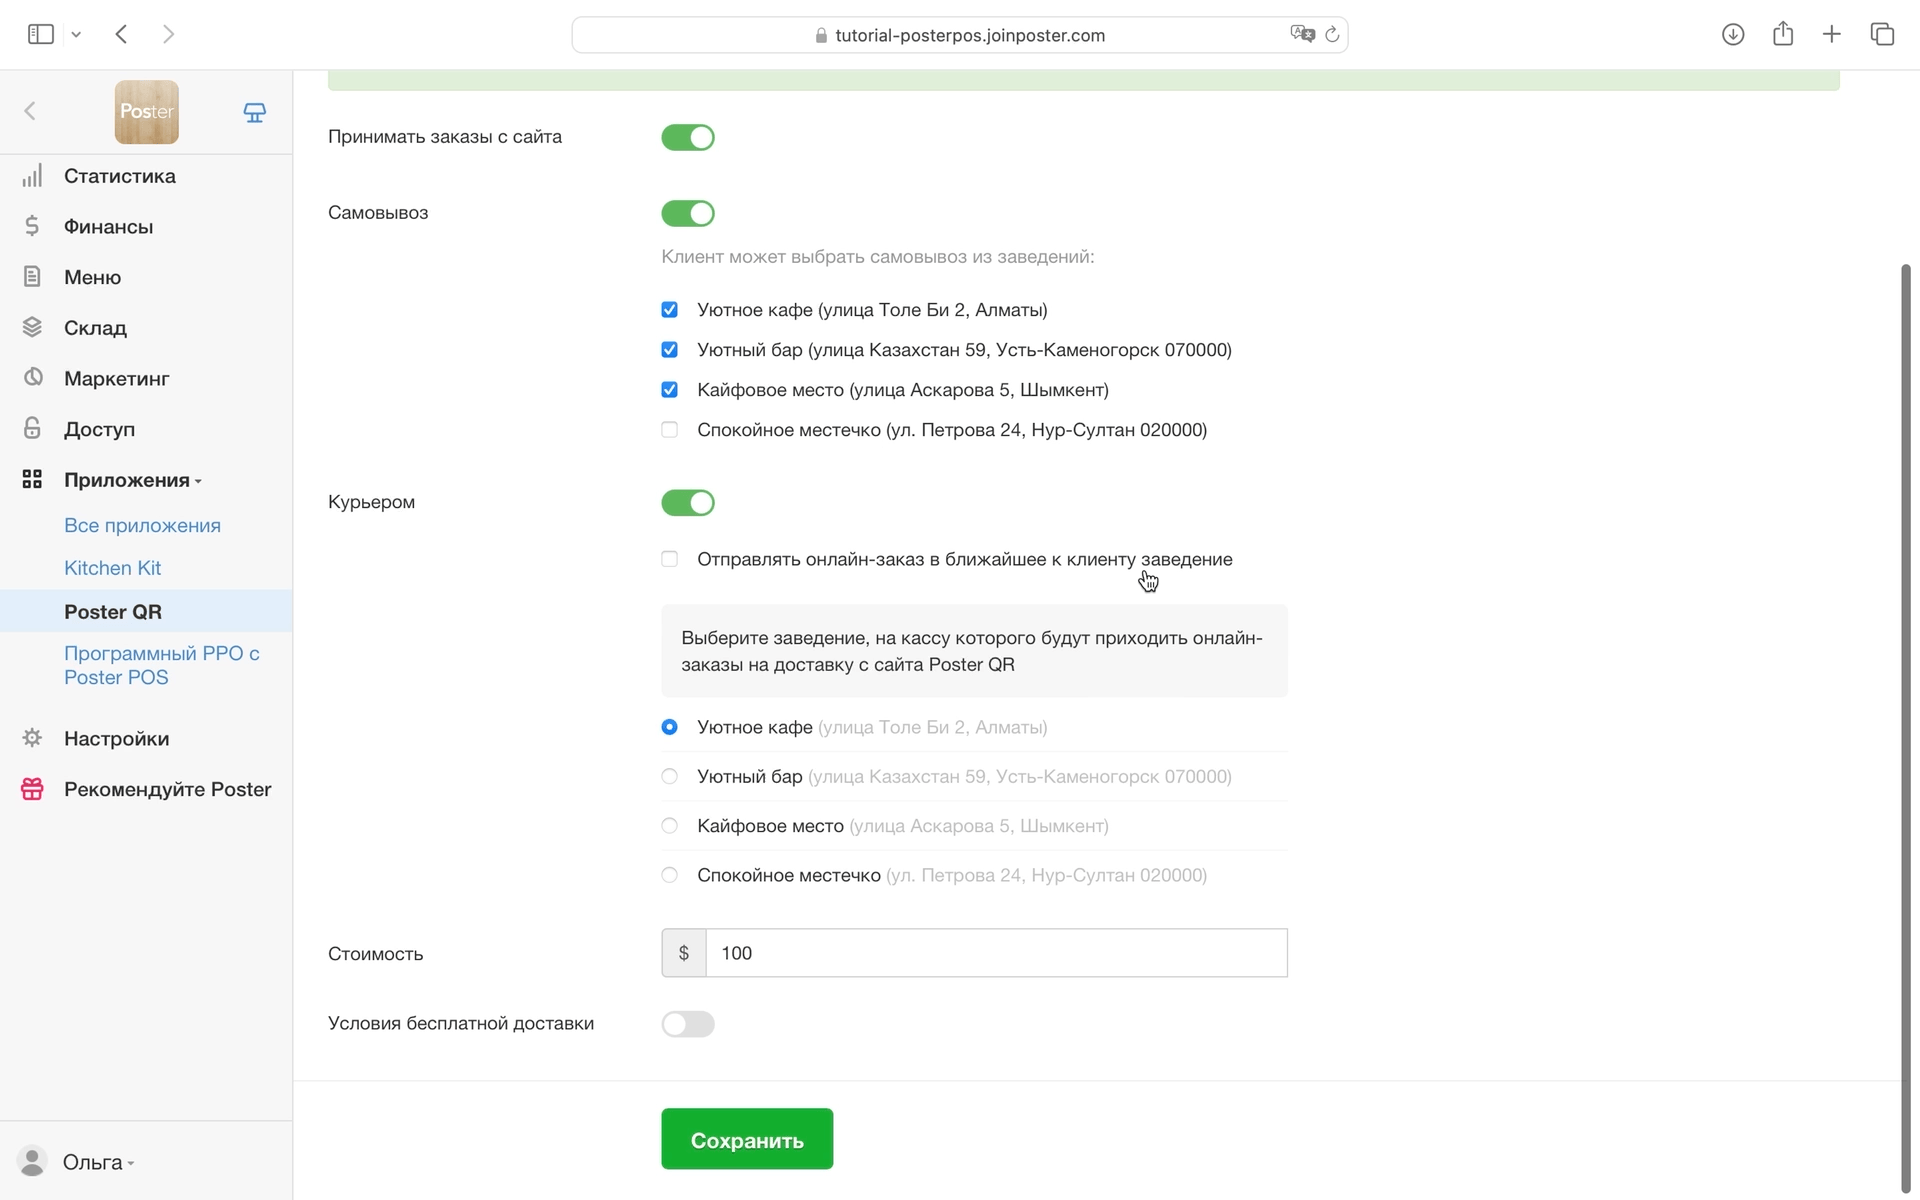Screen dimensions: 1920x1200
Task: Select the Уютный бар delivery radio button
Action: 670,777
